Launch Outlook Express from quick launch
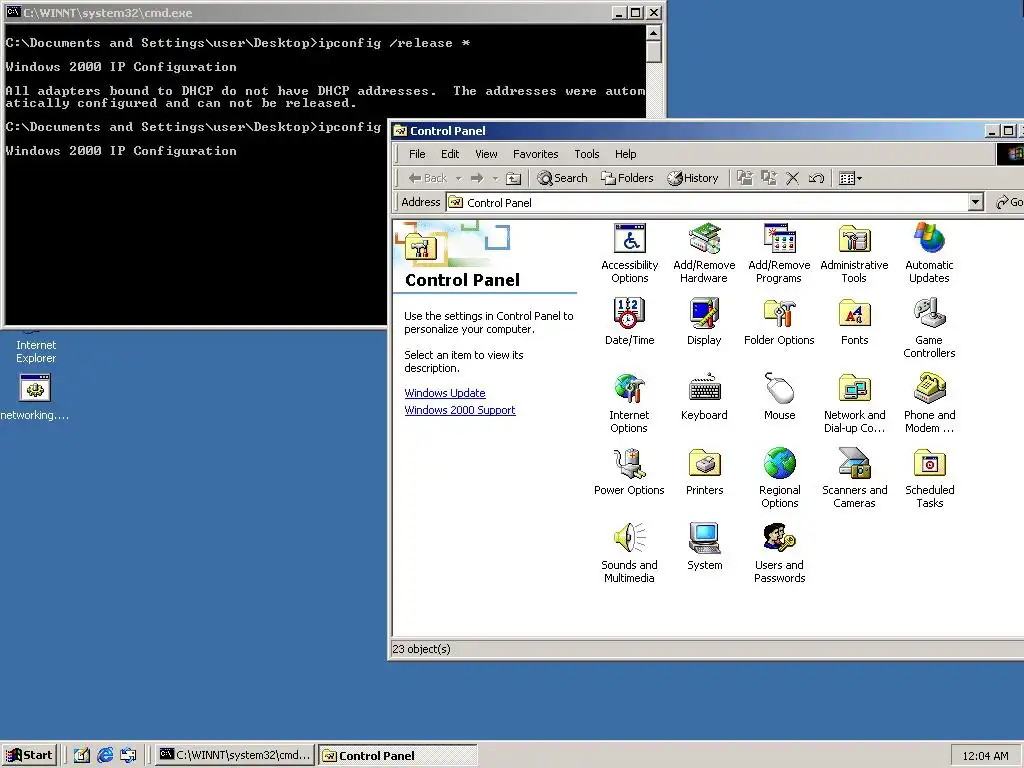1024x768 pixels. point(128,755)
